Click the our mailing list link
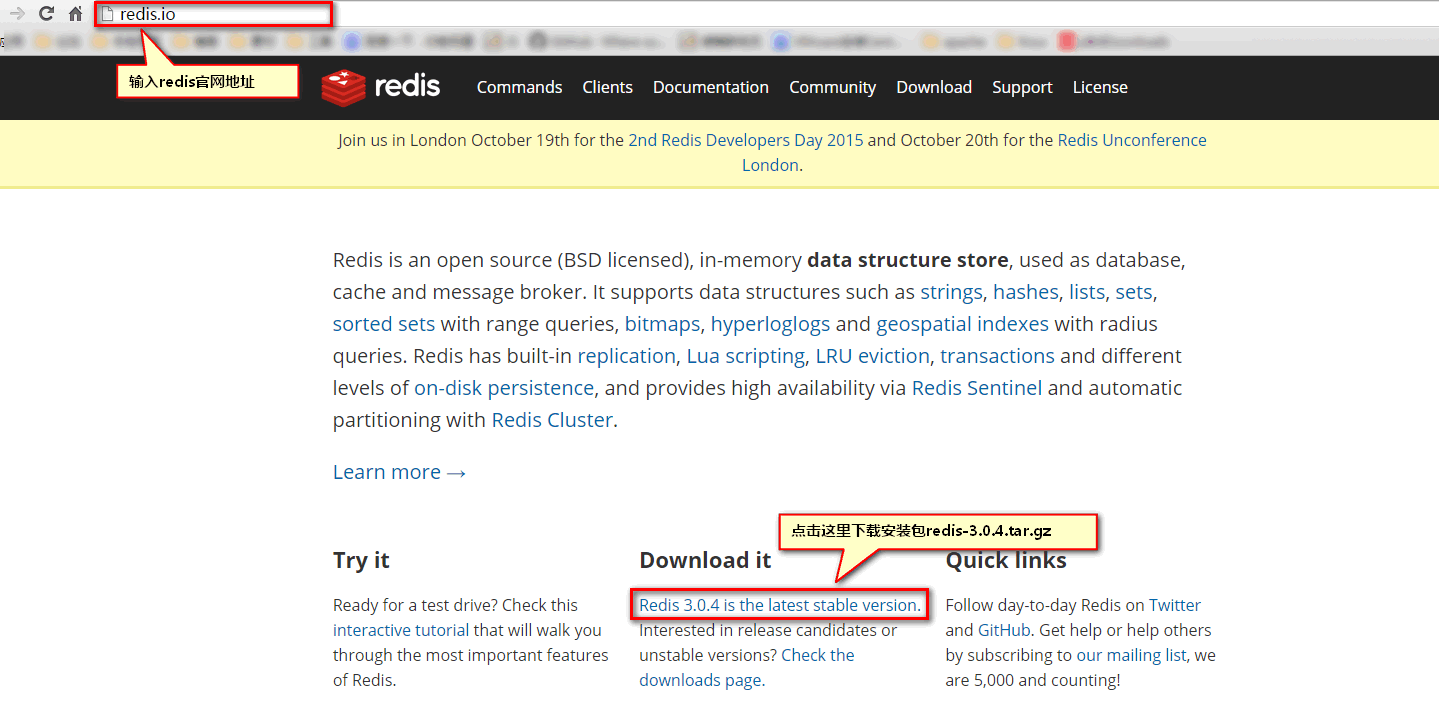The width and height of the screenshot is (1439, 718). 1131,655
